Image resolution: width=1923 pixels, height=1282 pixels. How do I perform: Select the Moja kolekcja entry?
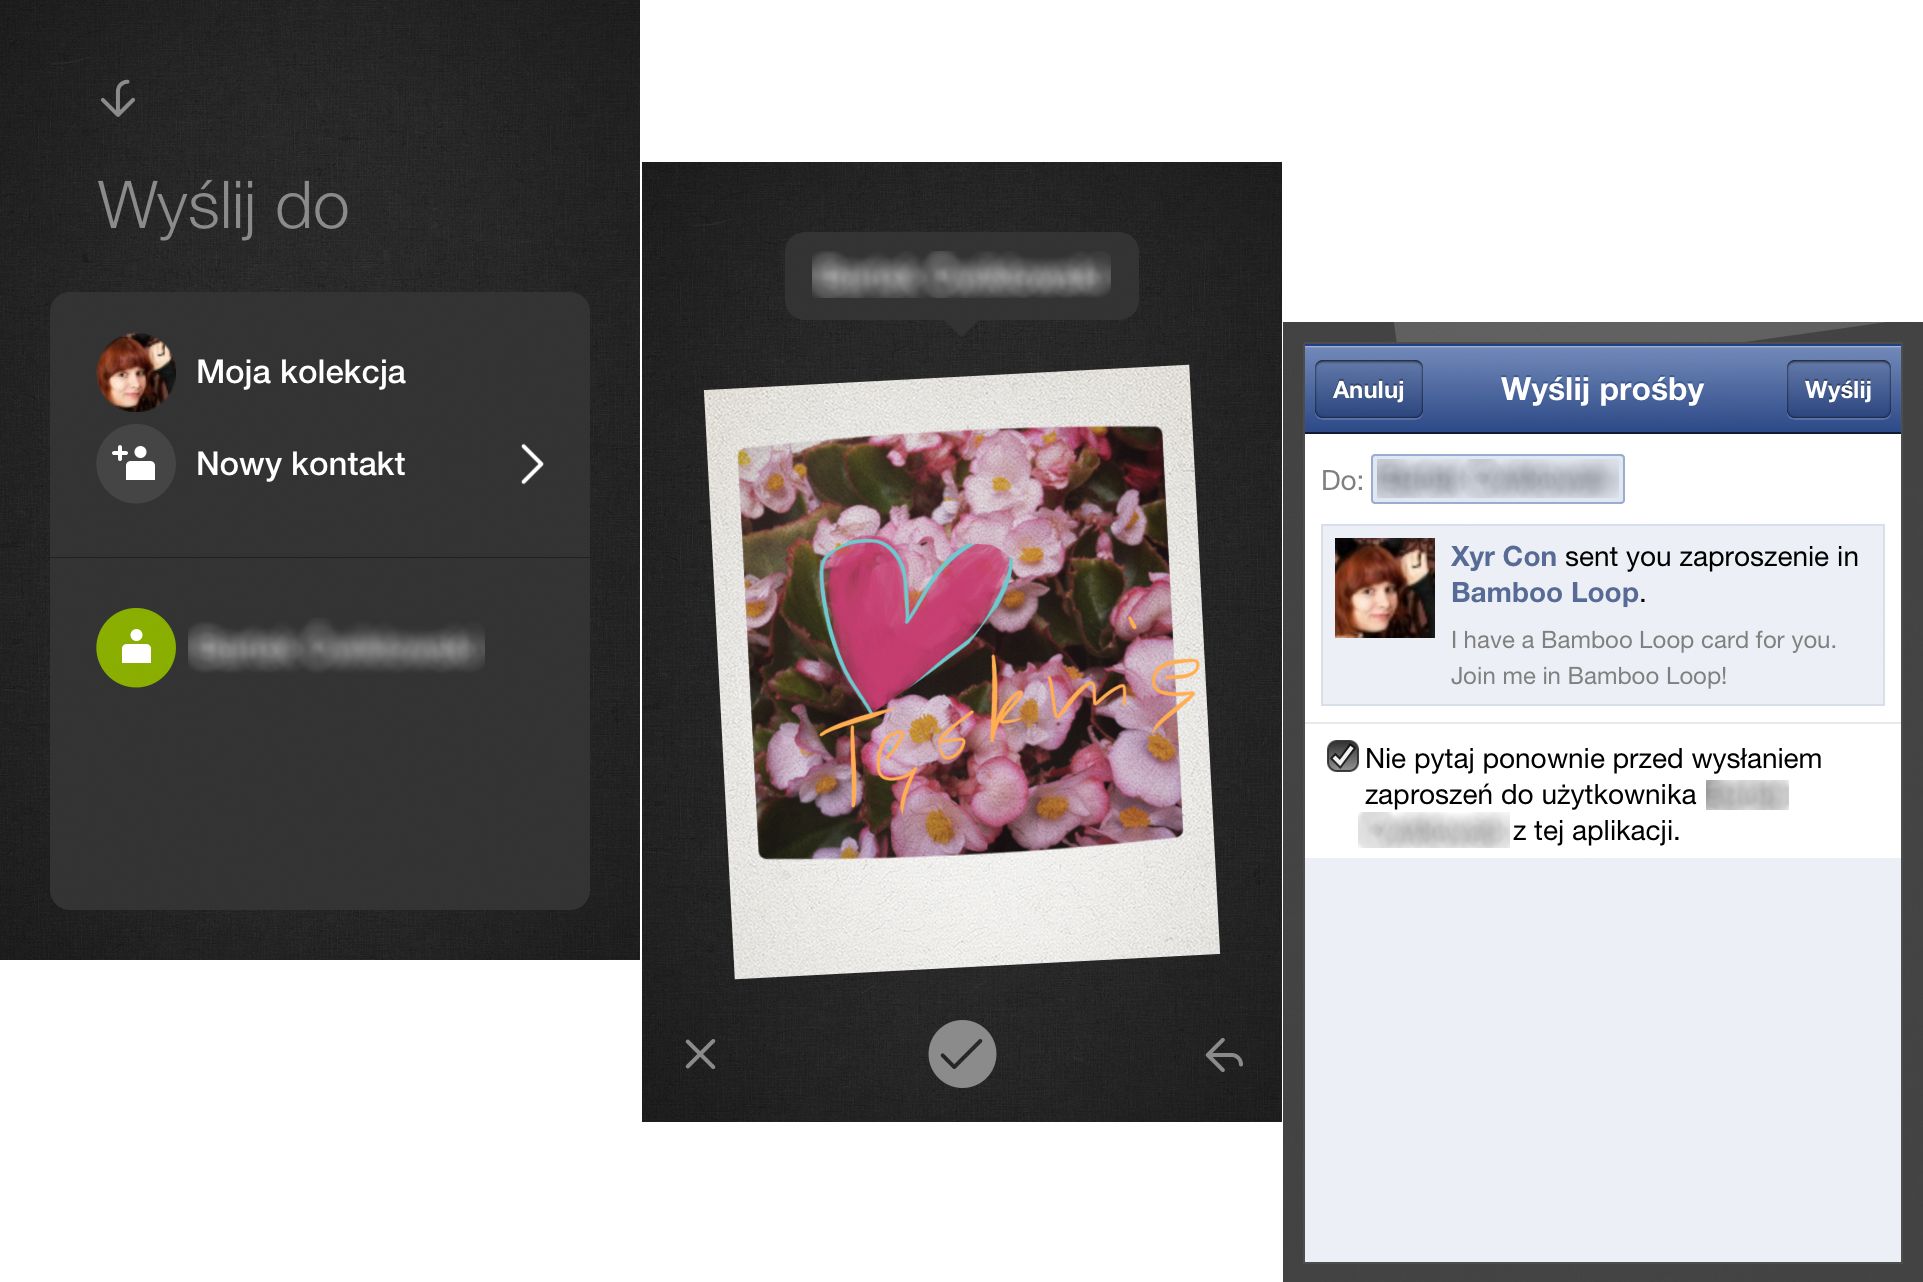(x=300, y=372)
